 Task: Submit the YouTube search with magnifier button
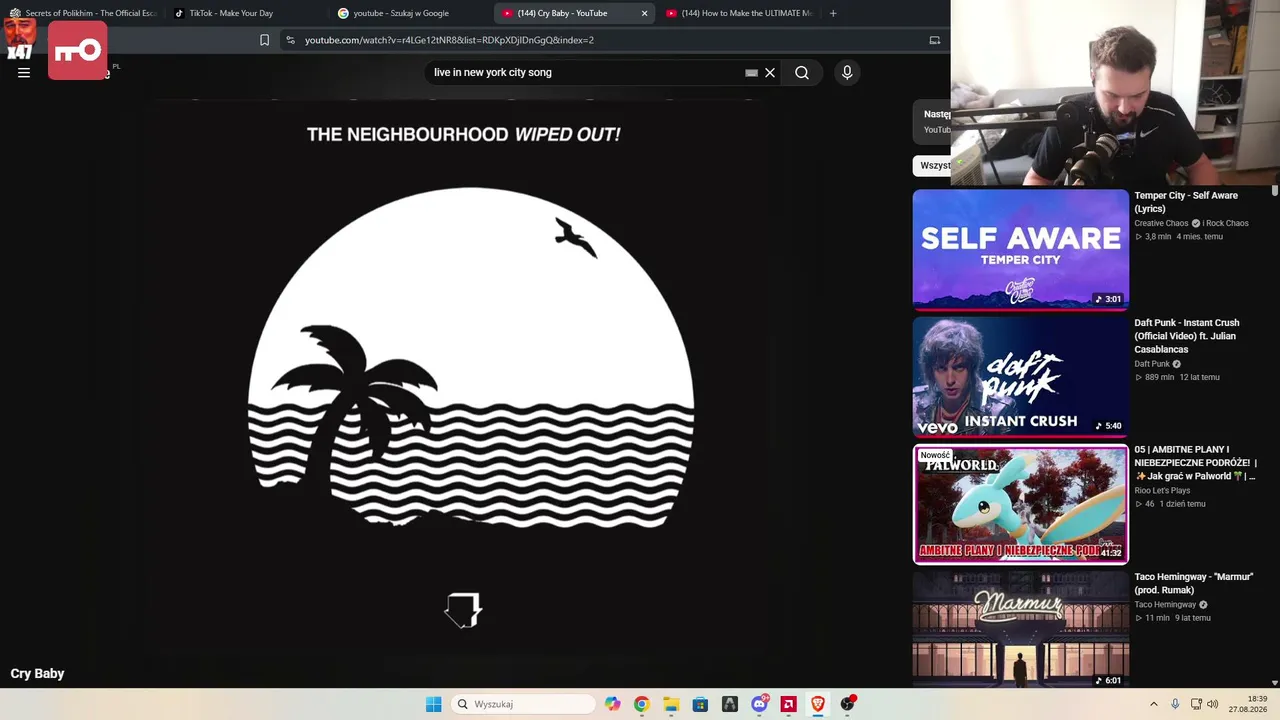pos(802,72)
